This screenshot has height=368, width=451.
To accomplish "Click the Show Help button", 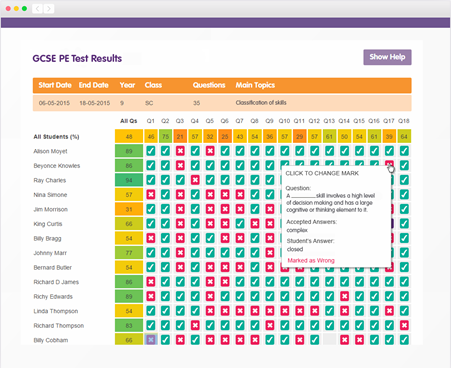I will [x=387, y=57].
